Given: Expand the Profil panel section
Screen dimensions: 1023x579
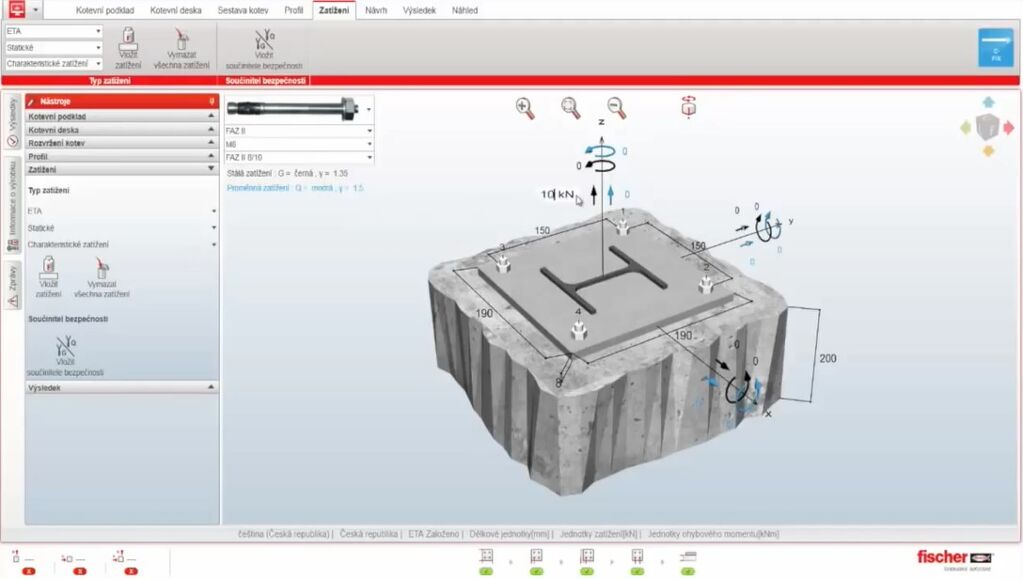Looking at the screenshot, I should coord(121,157).
